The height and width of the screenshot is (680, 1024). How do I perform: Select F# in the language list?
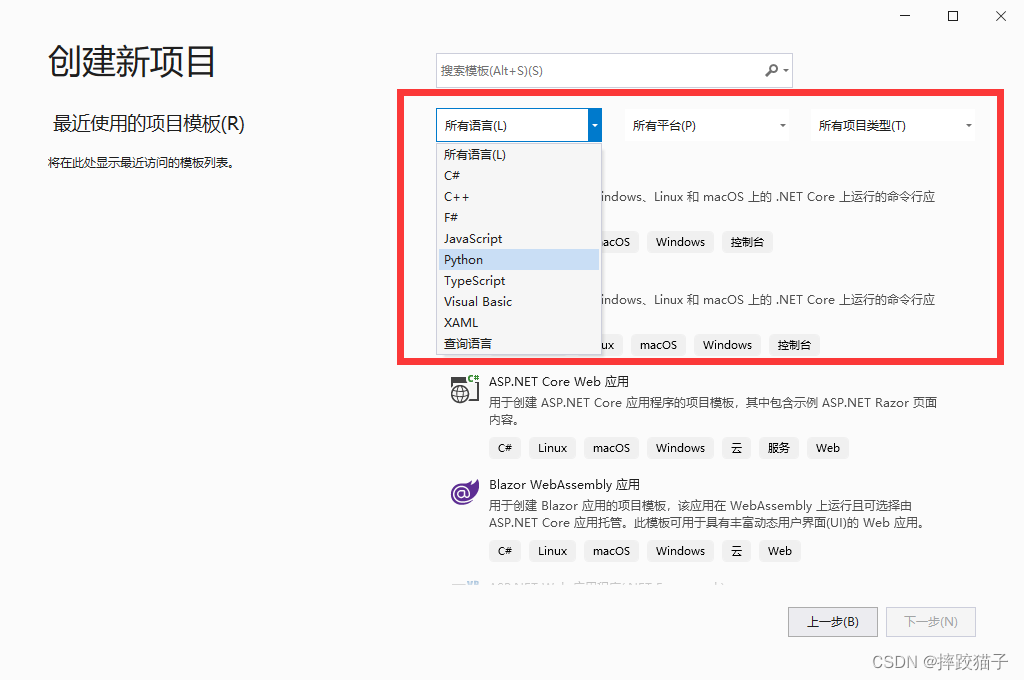(519, 218)
